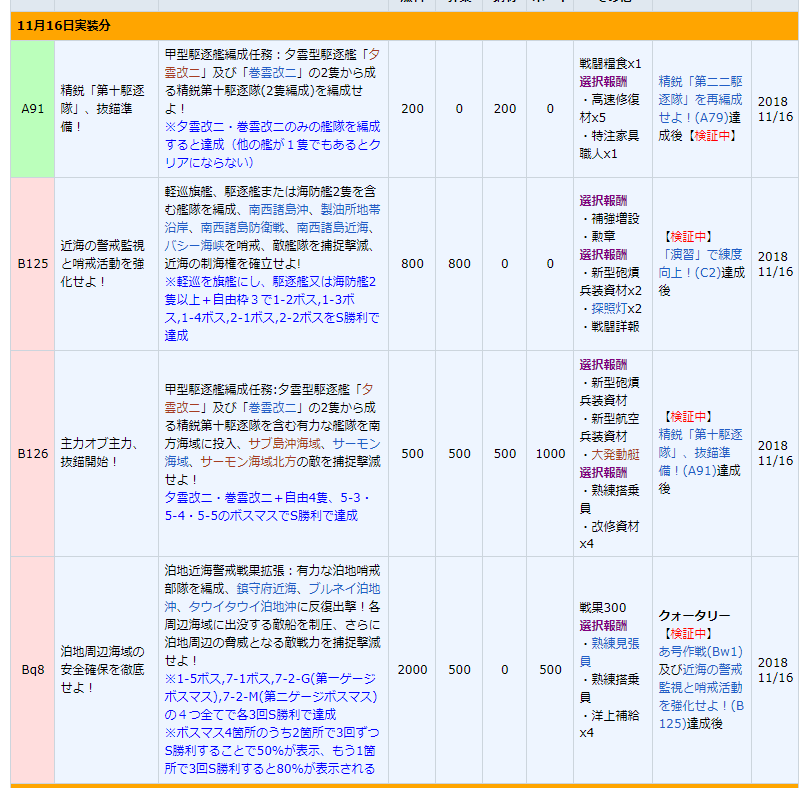
Task: Select the 戦闘詳報 reward text
Action: coord(615,326)
